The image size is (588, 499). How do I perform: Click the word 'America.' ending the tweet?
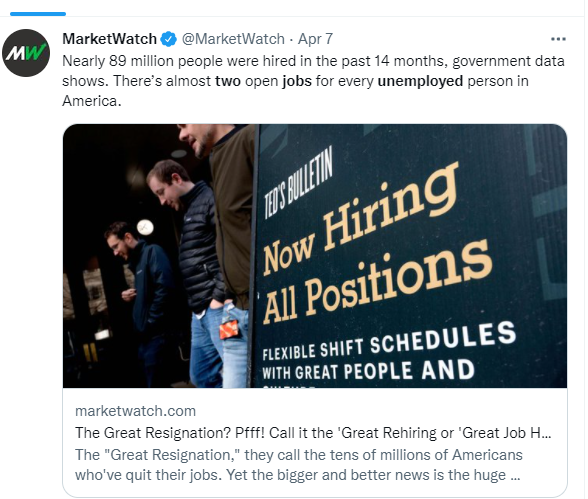(x=92, y=101)
